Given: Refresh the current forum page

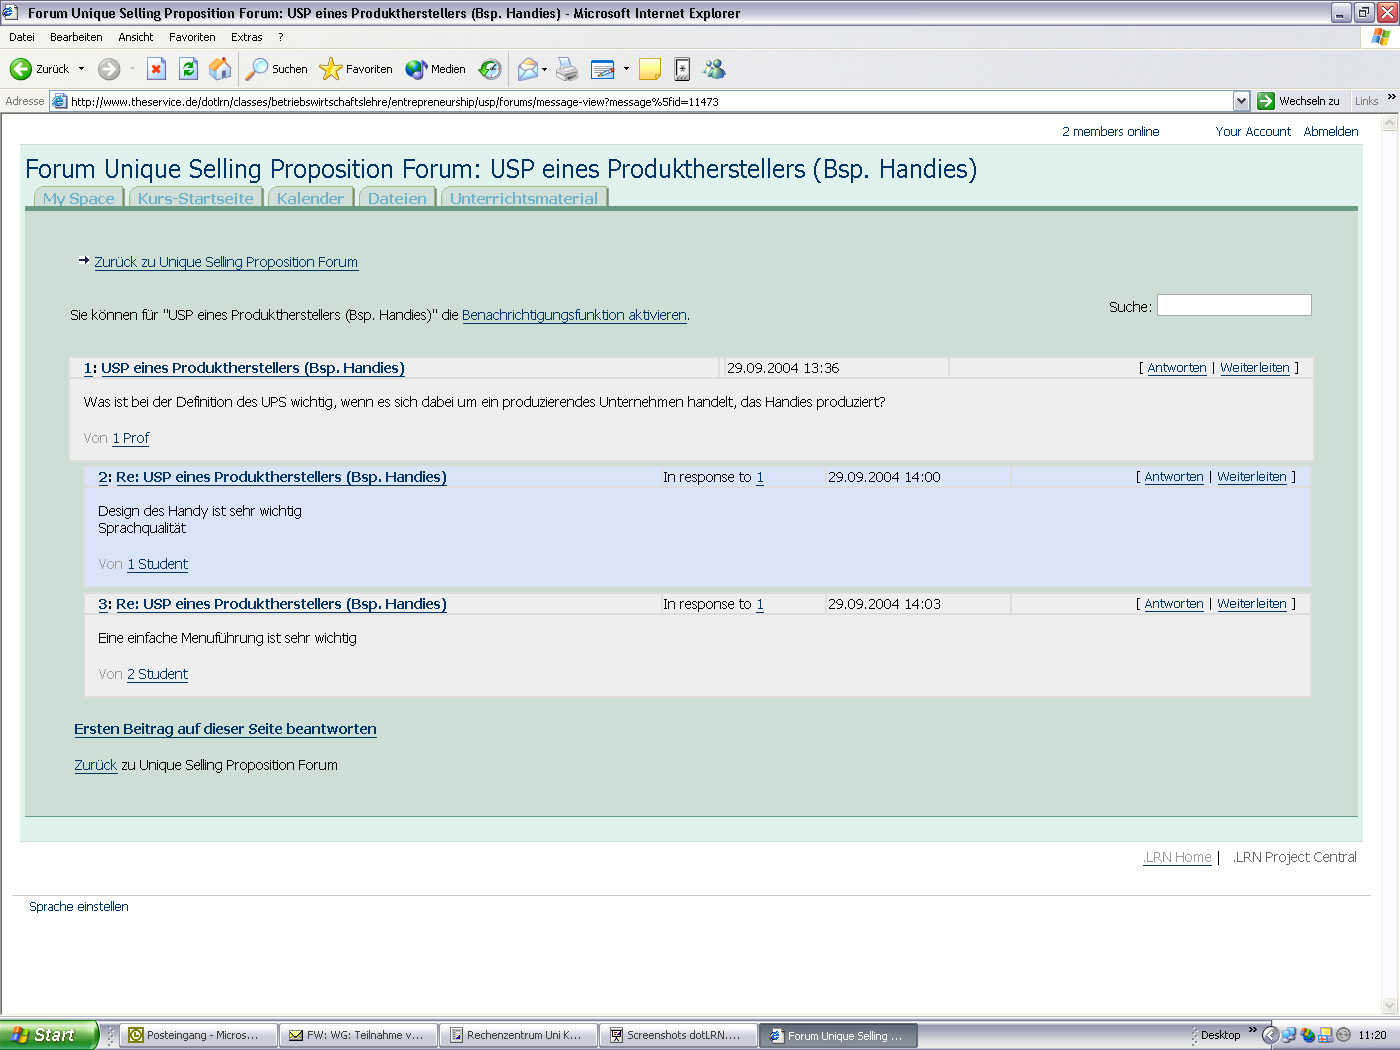Looking at the screenshot, I should click(x=188, y=68).
